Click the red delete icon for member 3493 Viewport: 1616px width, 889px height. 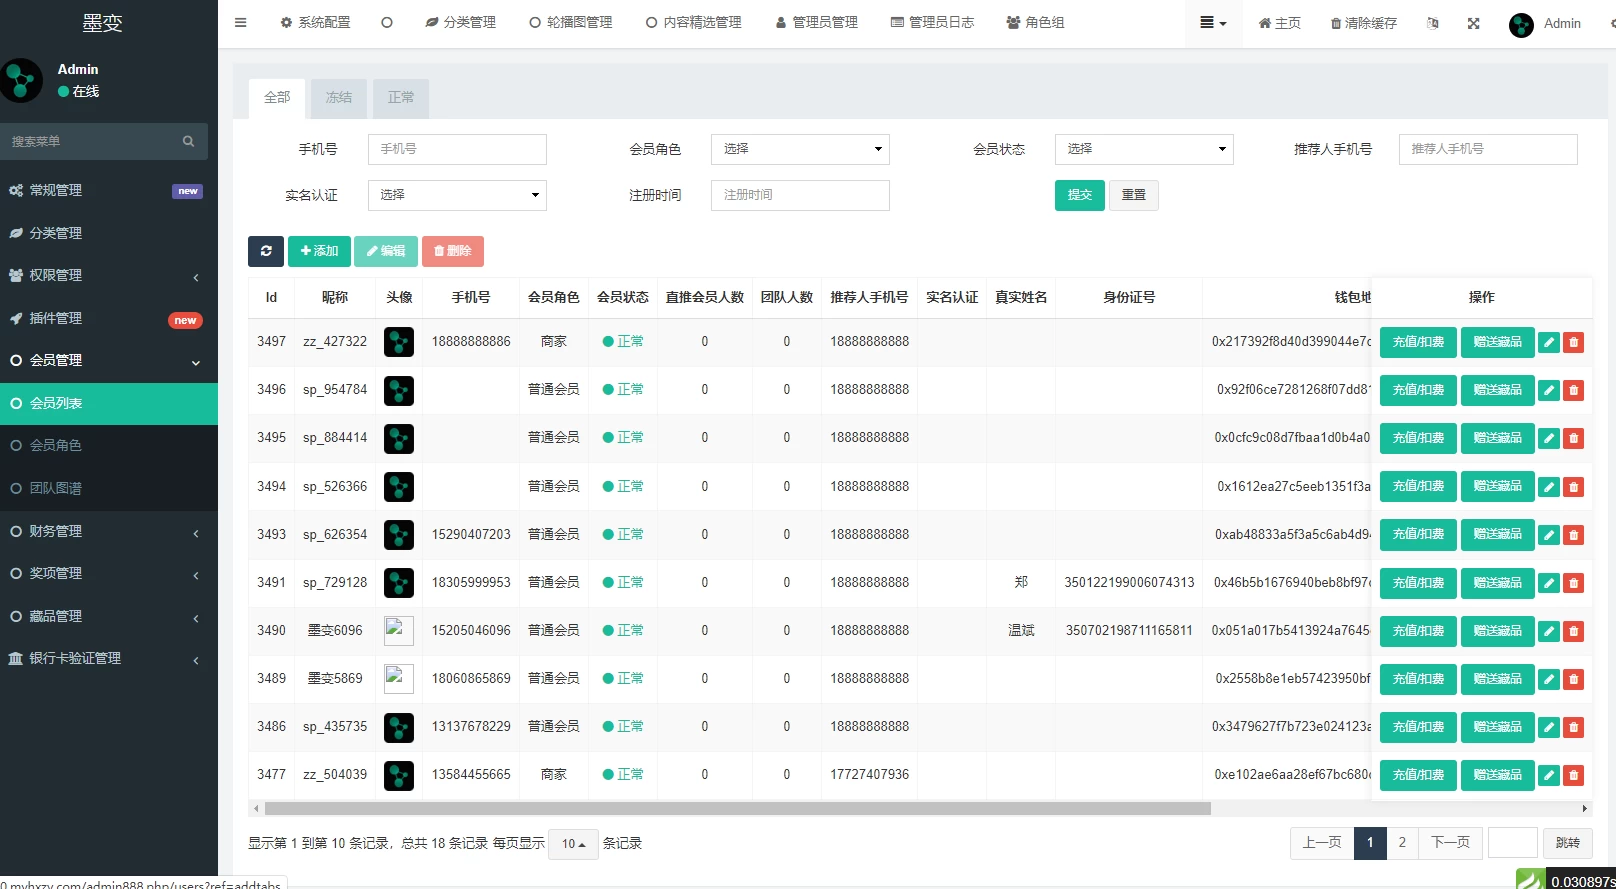[1574, 535]
